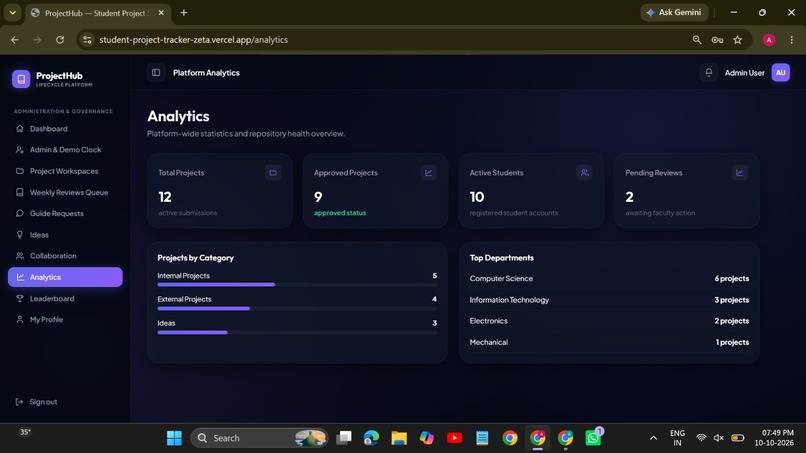The image size is (806, 453).
Task: Open Weekly Reviews Queue
Action: point(65,192)
